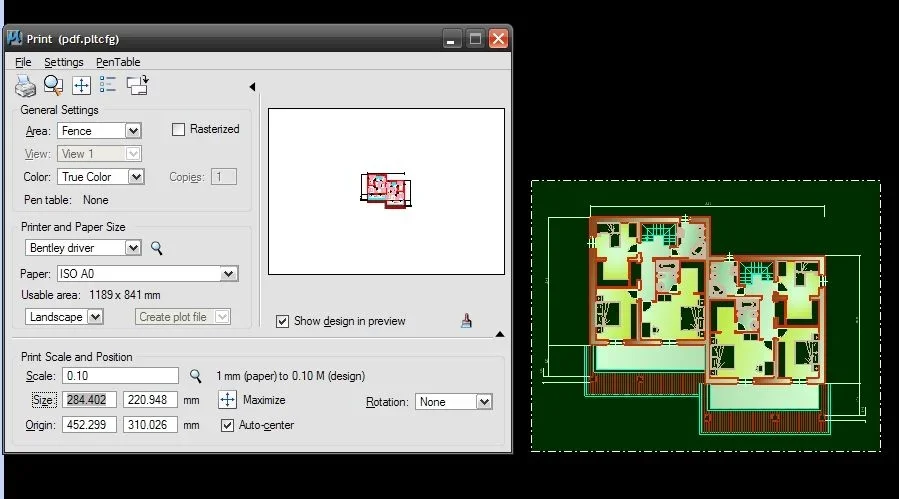
Task: Click the Origin X field 452.299
Action: (x=89, y=425)
